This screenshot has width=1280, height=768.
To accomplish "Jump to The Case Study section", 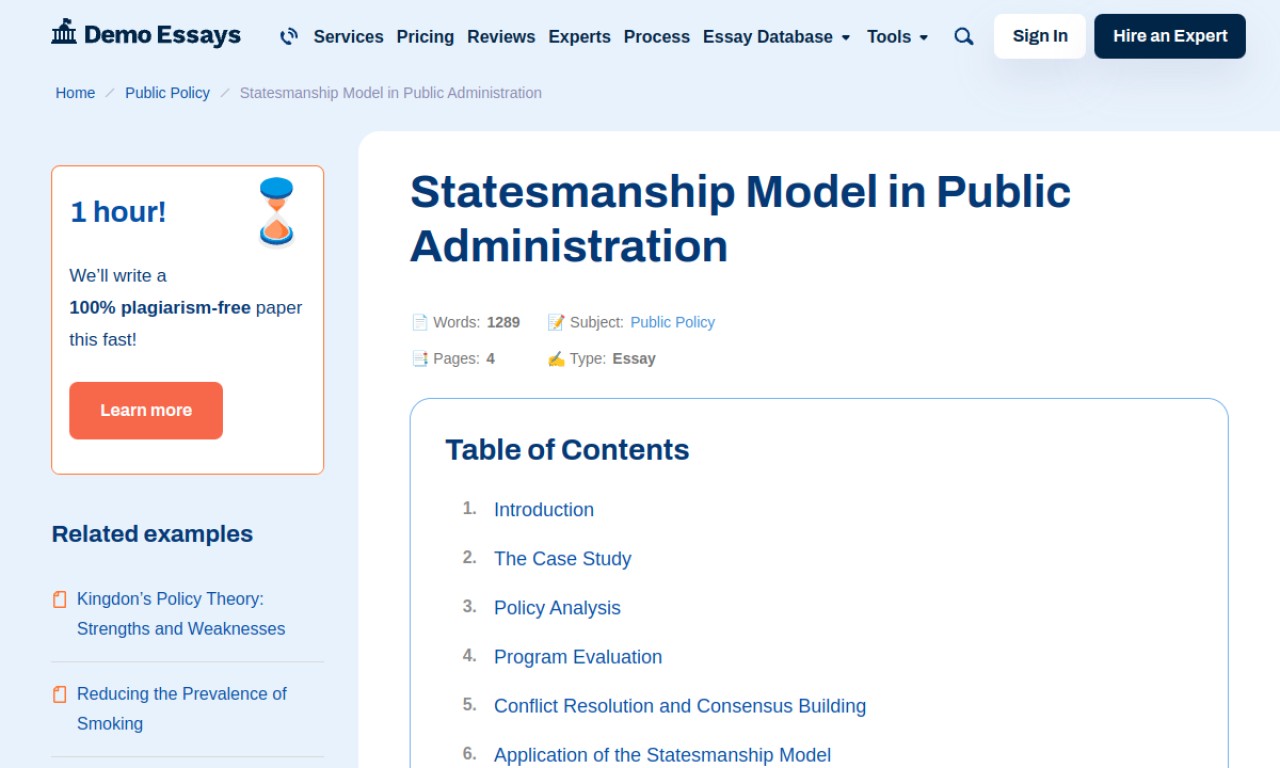I will [x=563, y=559].
